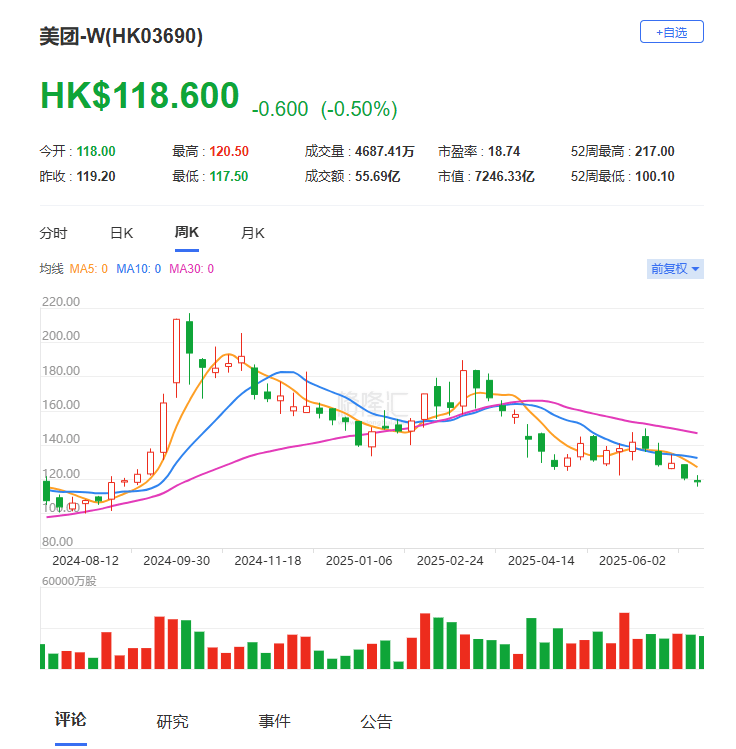This screenshot has height=749, width=736.
Task: Open the 研究 tab
Action: tap(172, 721)
